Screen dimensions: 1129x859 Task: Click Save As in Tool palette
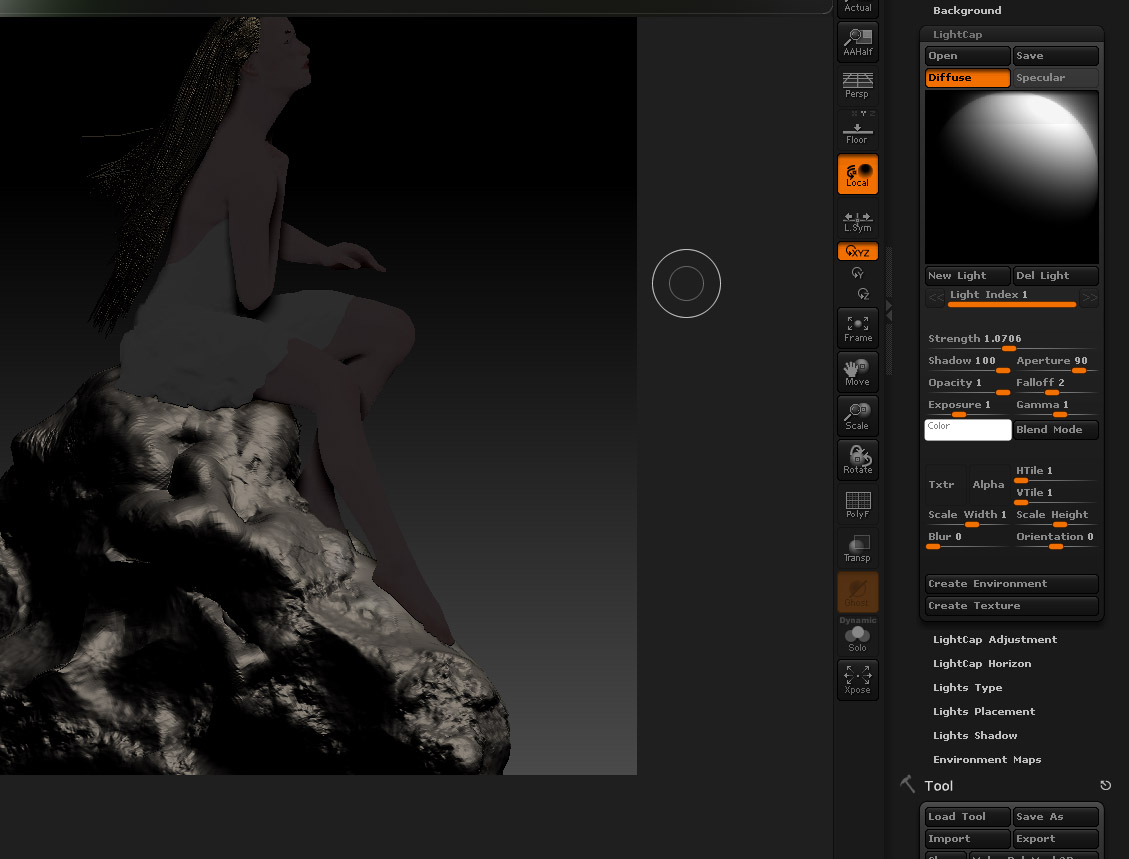[x=1056, y=817]
